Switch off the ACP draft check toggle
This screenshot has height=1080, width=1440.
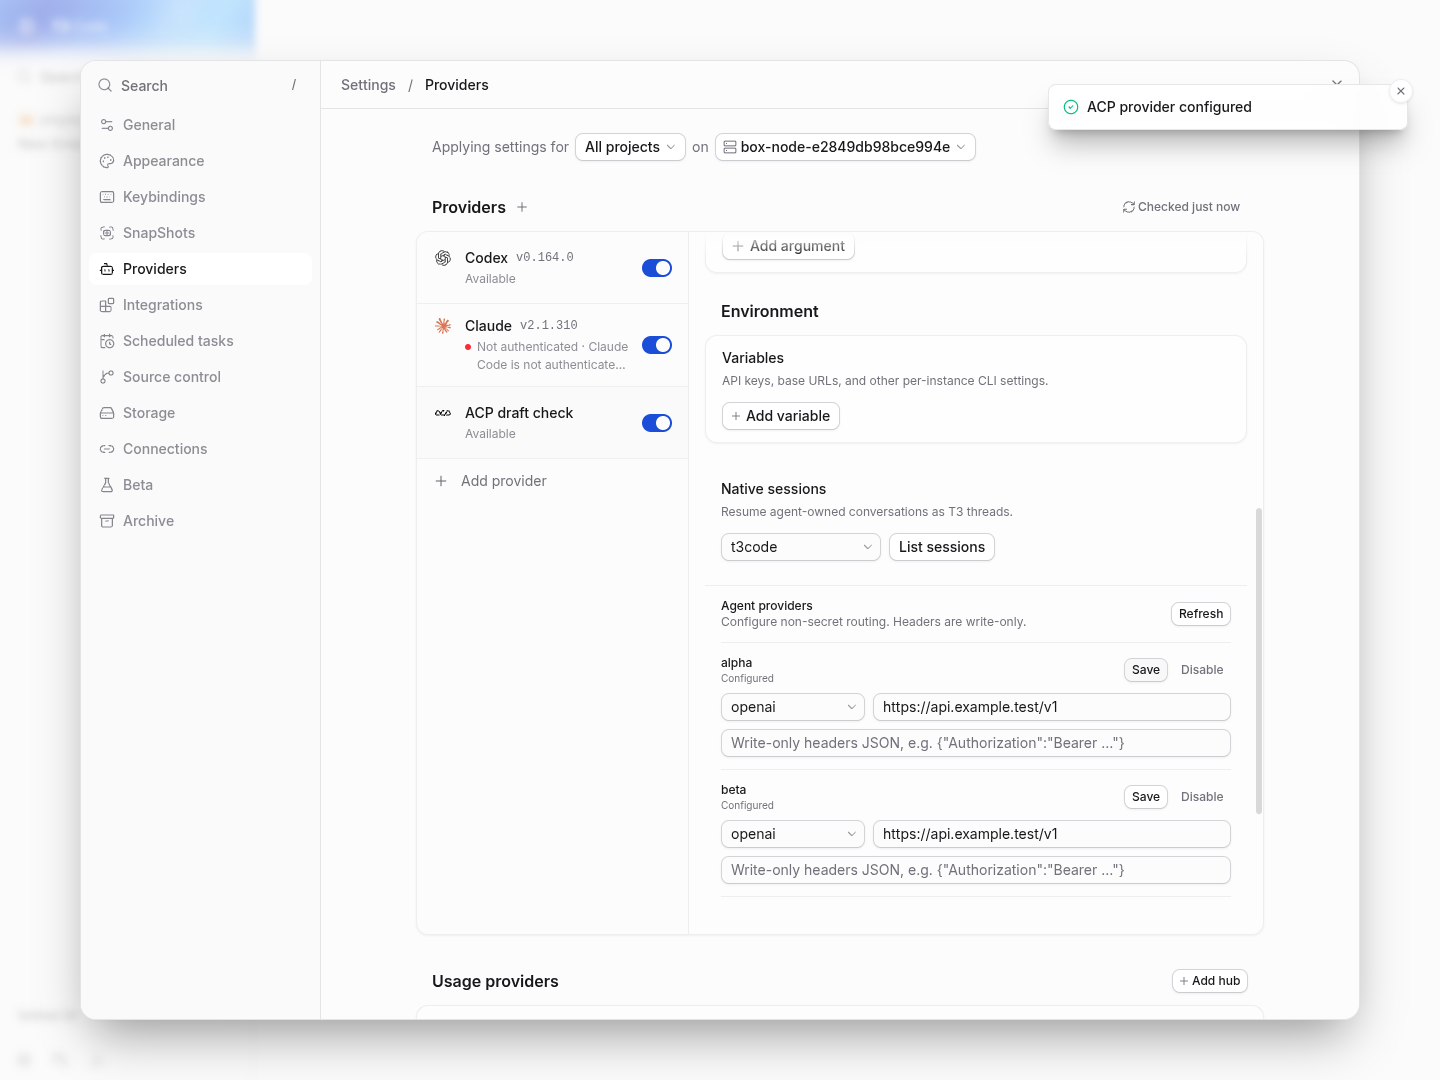657,423
